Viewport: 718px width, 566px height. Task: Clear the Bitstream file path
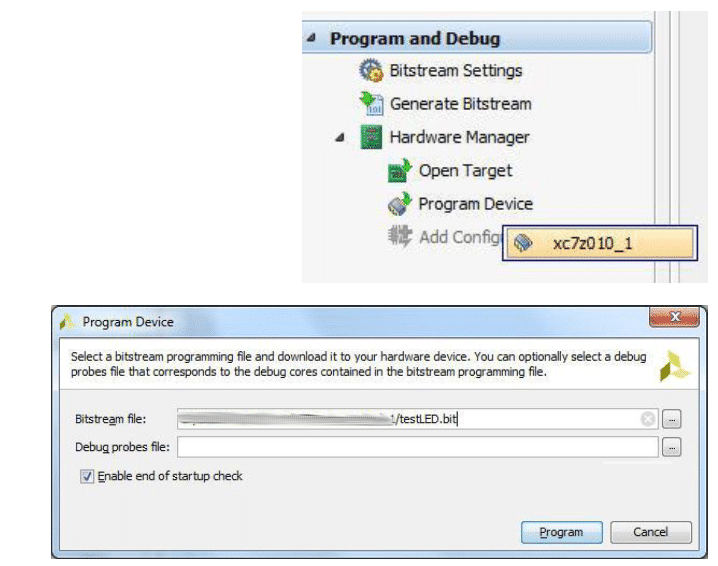click(x=648, y=419)
